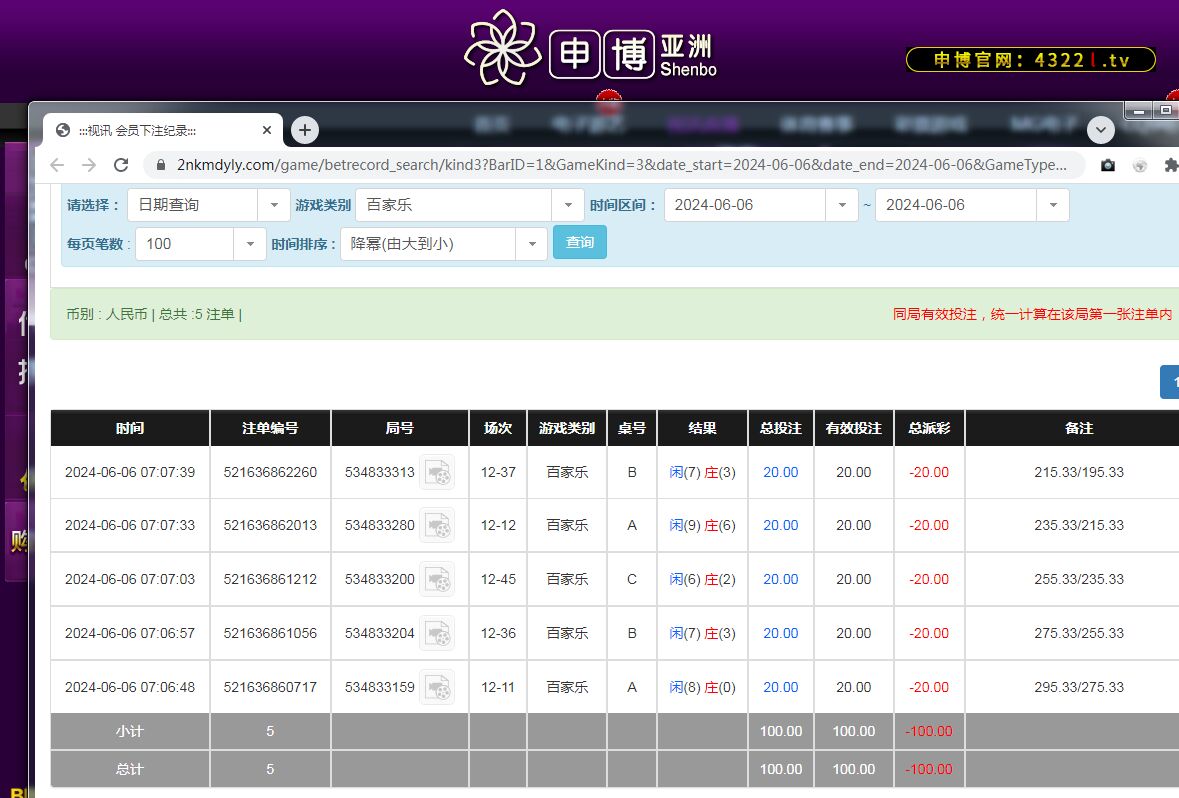Click the 查询 search button

(580, 242)
